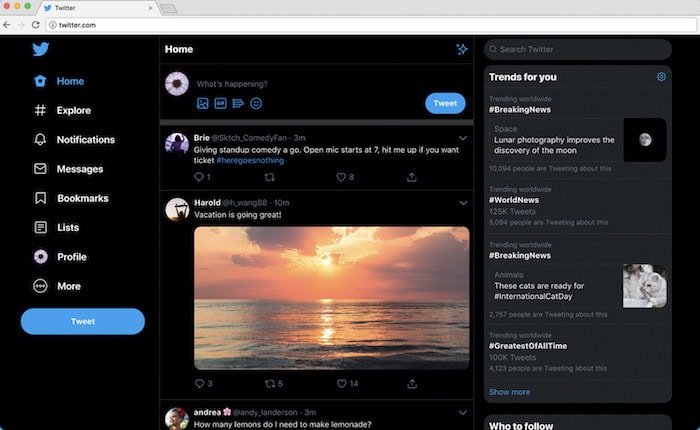This screenshot has height=430, width=700.
Task: Like Brie's tweet with 8 likes
Action: tap(341, 177)
